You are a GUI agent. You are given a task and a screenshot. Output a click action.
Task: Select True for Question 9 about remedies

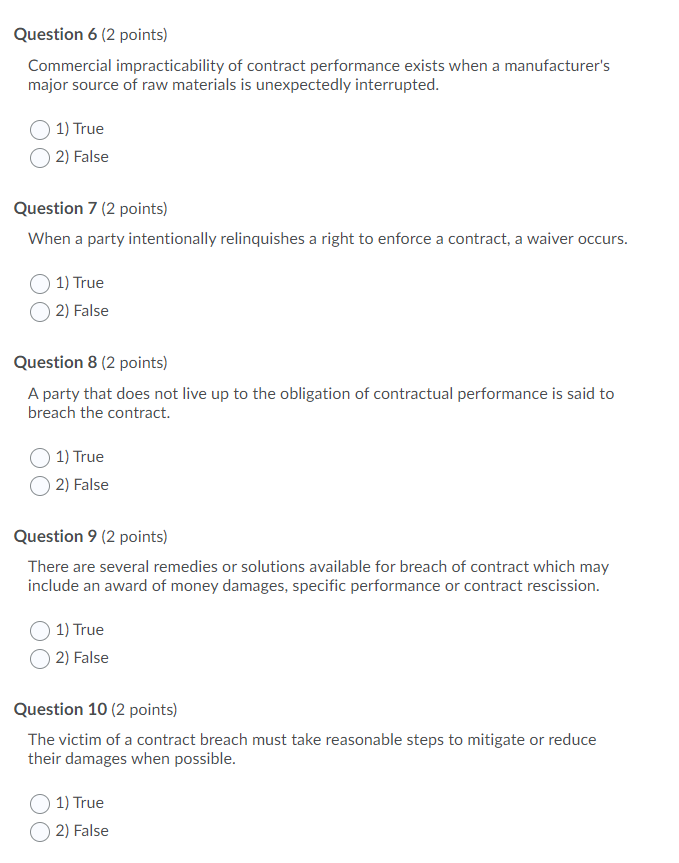pyautogui.click(x=40, y=630)
